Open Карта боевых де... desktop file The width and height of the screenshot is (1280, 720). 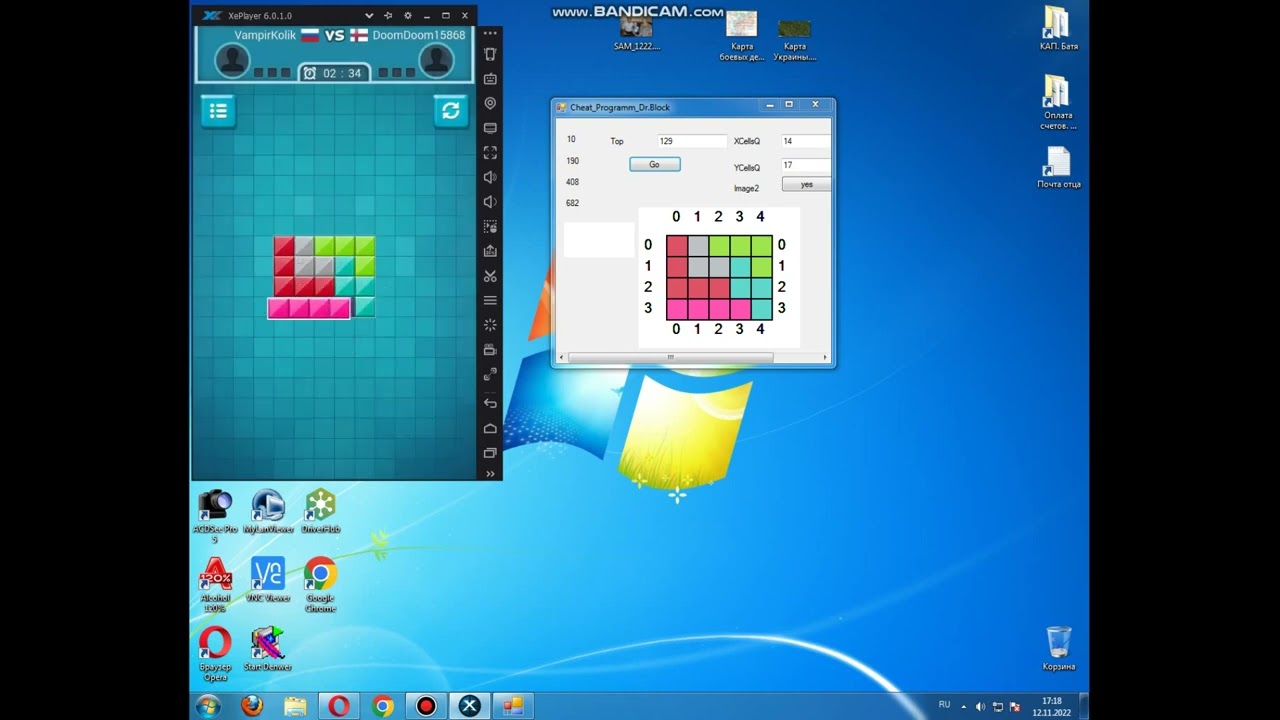coord(742,35)
